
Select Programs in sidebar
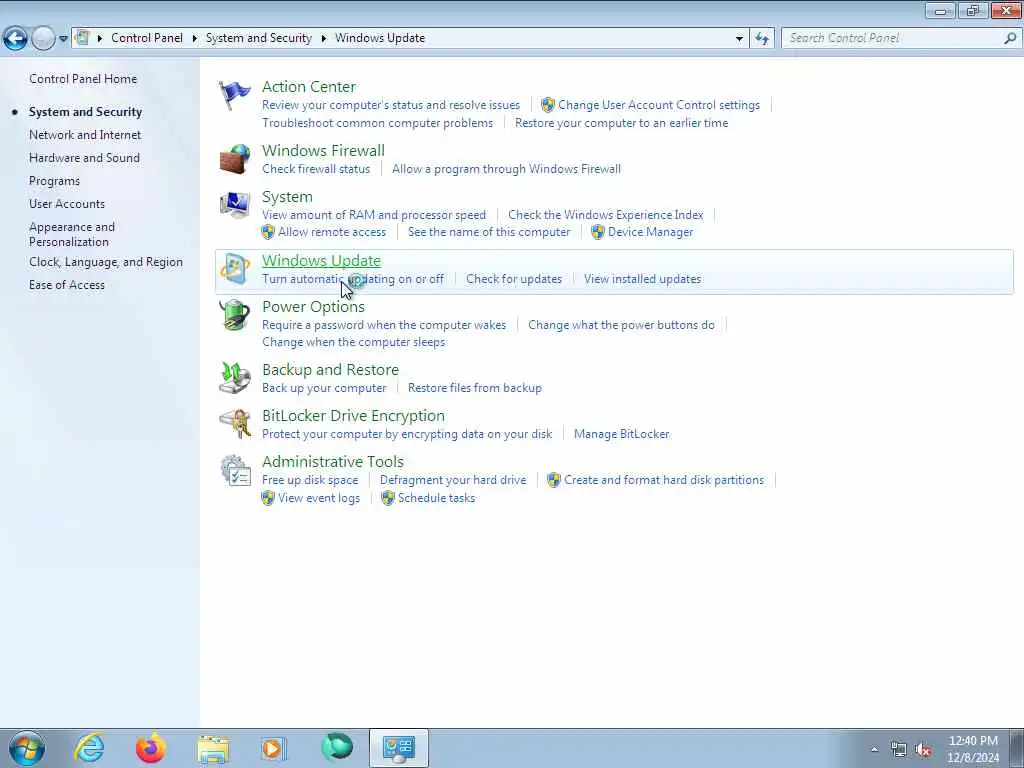click(54, 181)
